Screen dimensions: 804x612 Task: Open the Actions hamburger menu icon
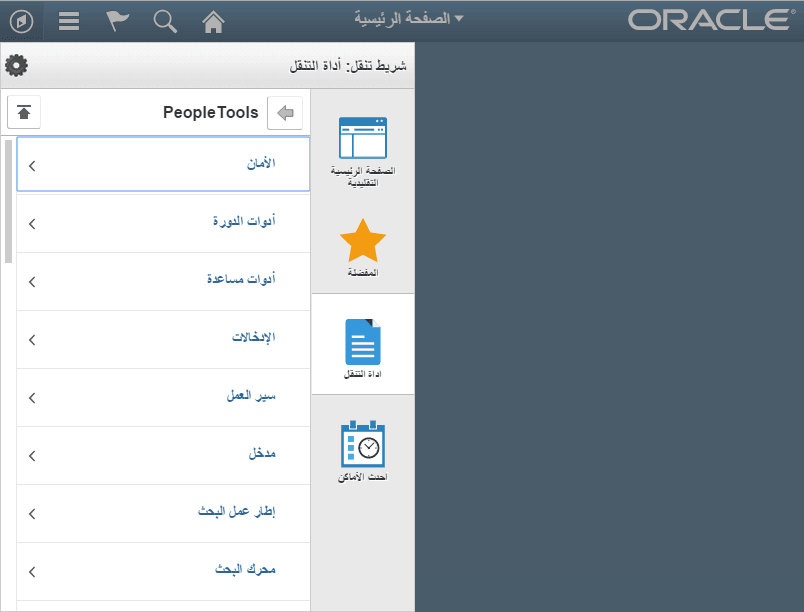68,20
